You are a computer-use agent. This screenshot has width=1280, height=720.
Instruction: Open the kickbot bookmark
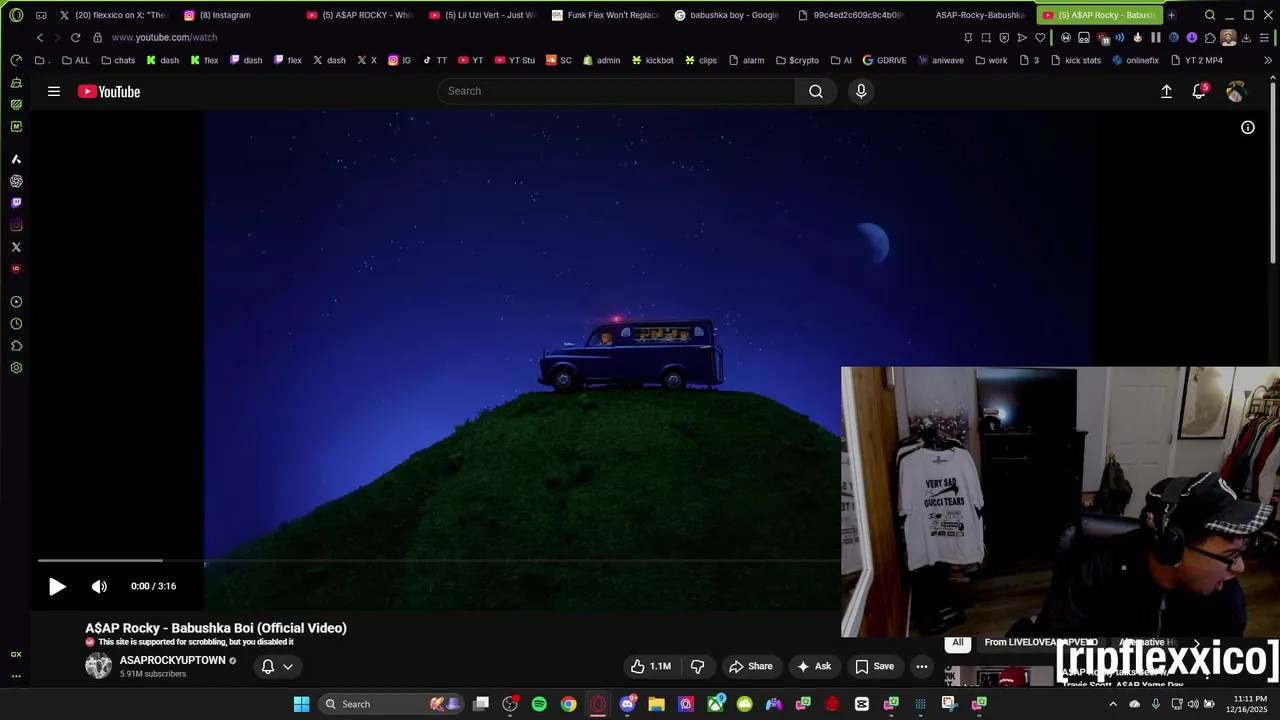[652, 60]
